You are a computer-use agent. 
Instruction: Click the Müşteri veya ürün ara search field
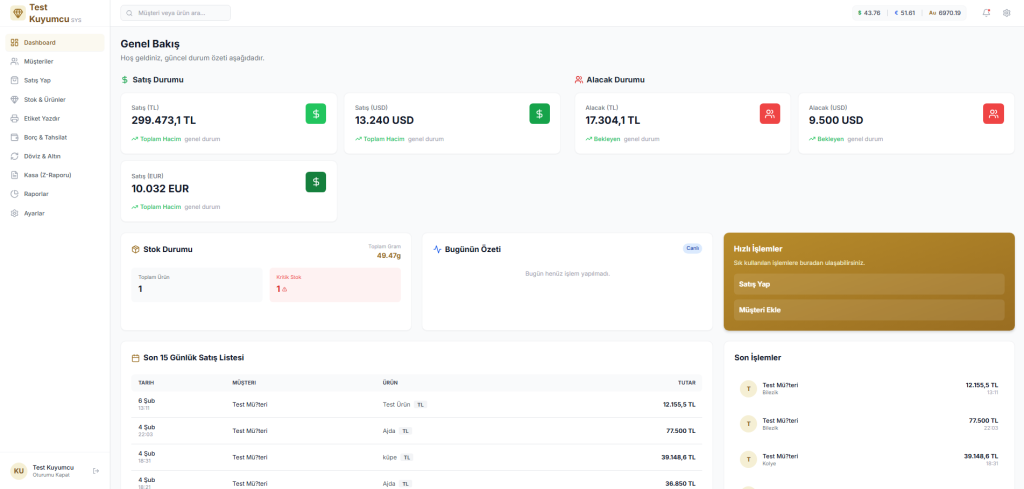pos(175,13)
